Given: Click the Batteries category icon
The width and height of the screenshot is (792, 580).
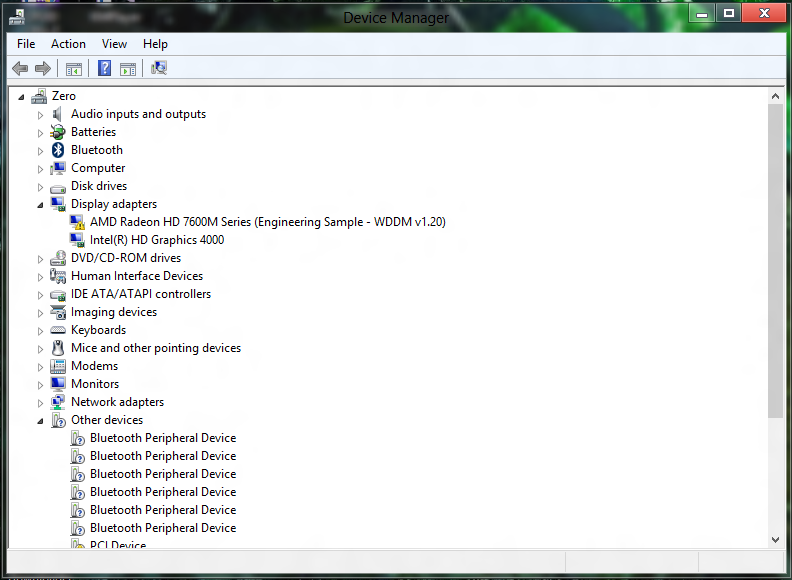Looking at the screenshot, I should click(x=58, y=132).
